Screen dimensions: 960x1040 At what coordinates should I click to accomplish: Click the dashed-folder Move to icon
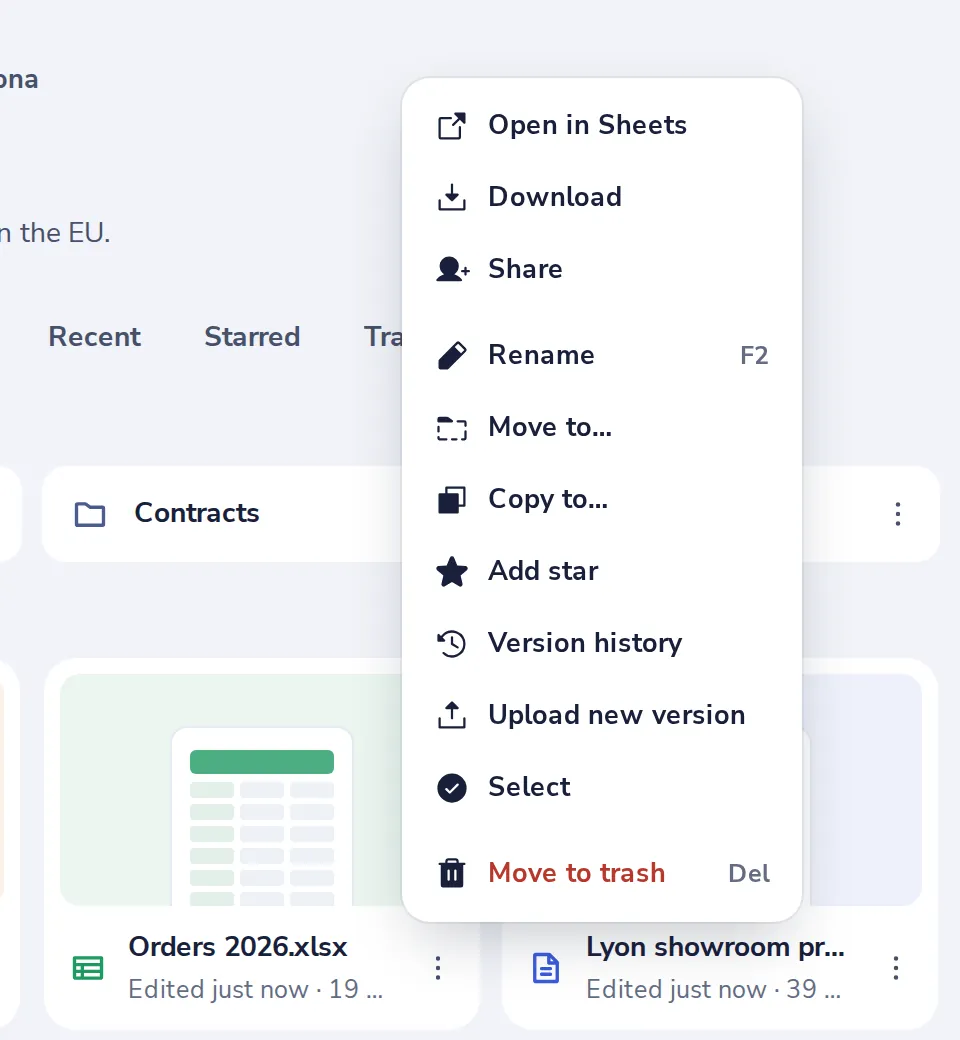(x=452, y=428)
